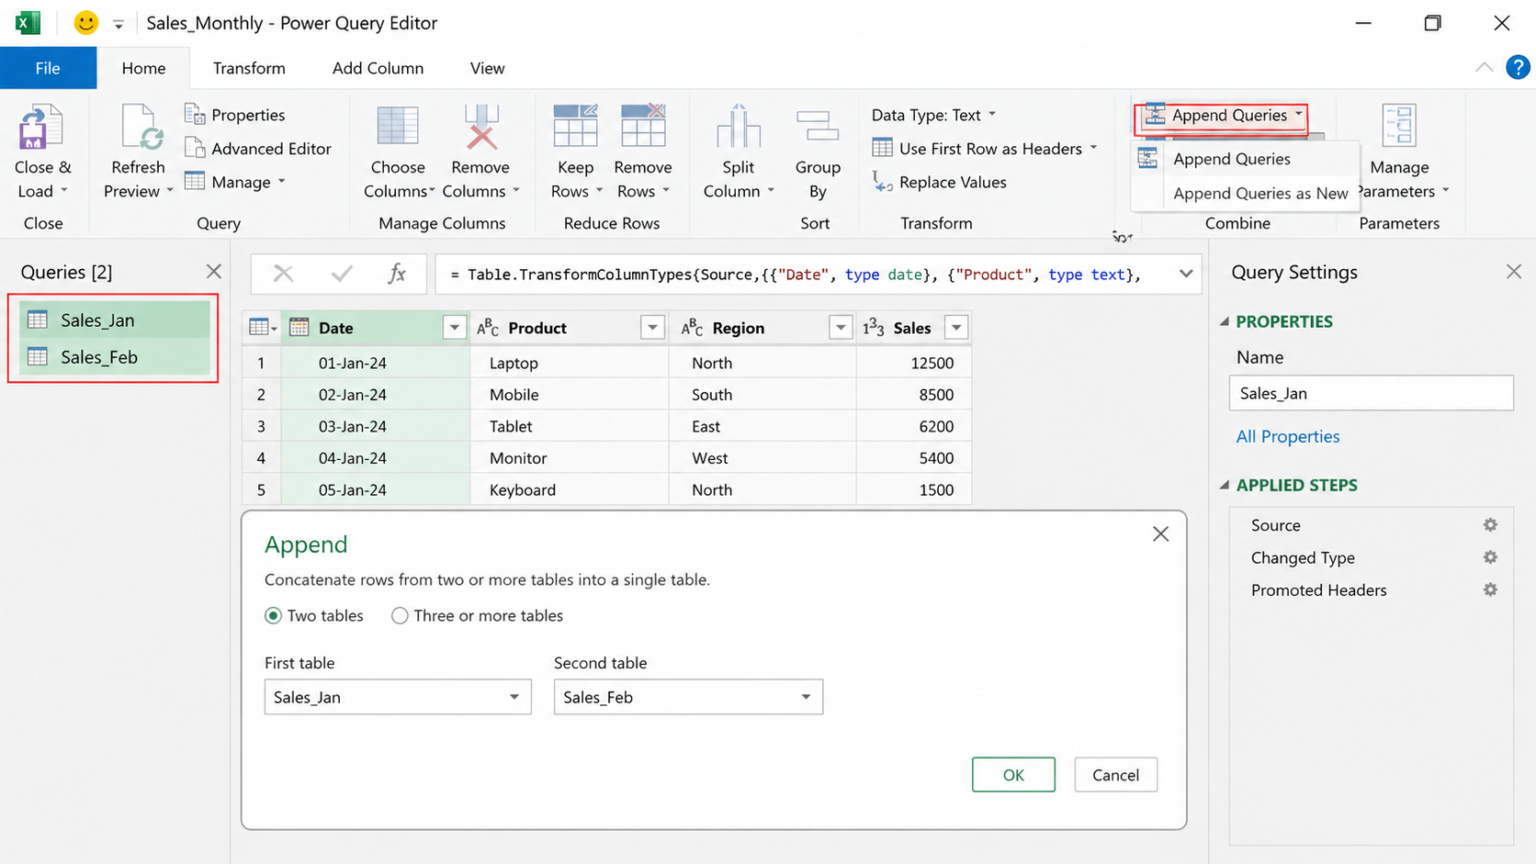Switch to the Home tab
Screen dimensions: 1536x864
coord(144,68)
